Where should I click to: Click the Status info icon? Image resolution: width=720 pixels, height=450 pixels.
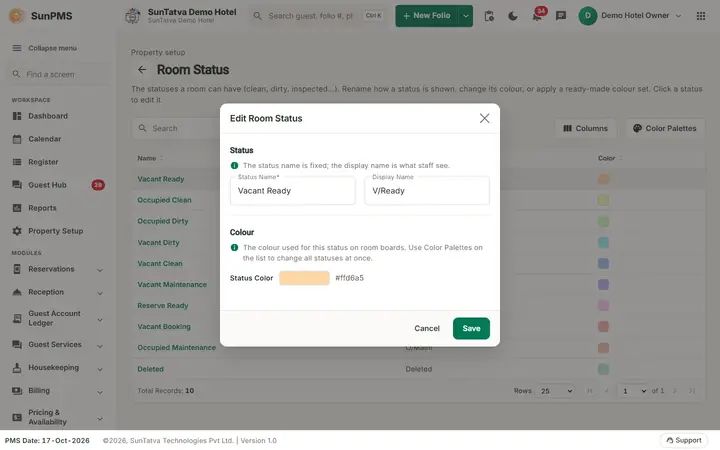[x=234, y=165]
